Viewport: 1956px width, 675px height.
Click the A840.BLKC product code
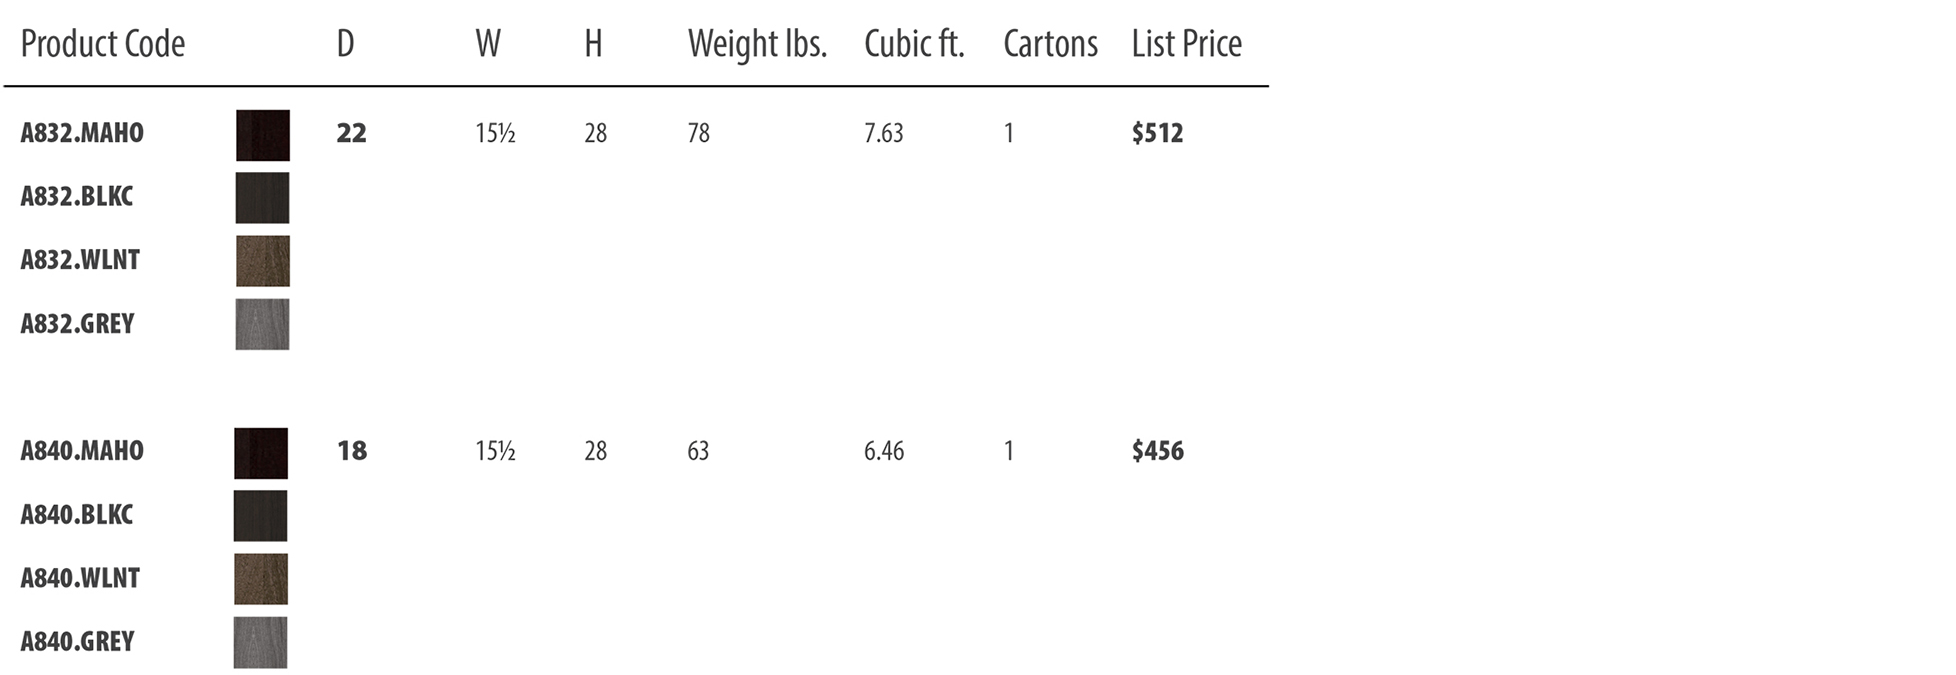(77, 515)
